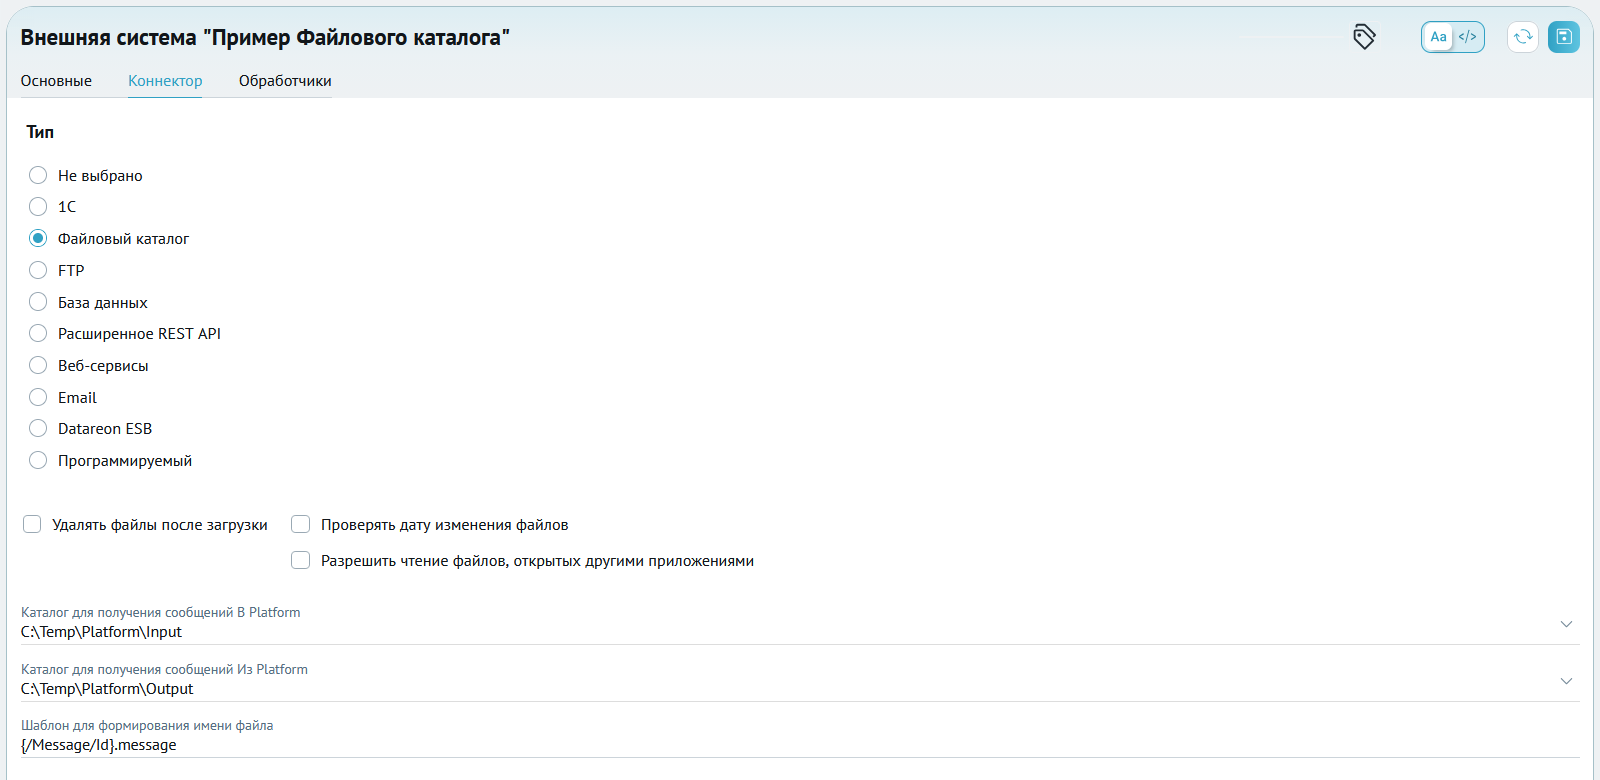Screen dimensions: 1600x780
Task: Expand the В Platform catalog dropdown
Action: pyautogui.click(x=1566, y=624)
